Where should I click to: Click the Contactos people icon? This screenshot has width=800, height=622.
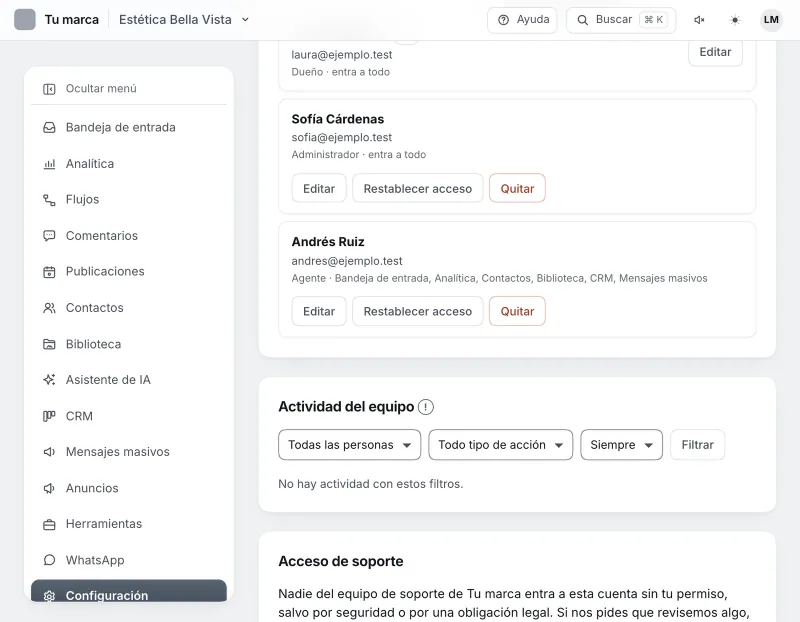[x=49, y=308]
